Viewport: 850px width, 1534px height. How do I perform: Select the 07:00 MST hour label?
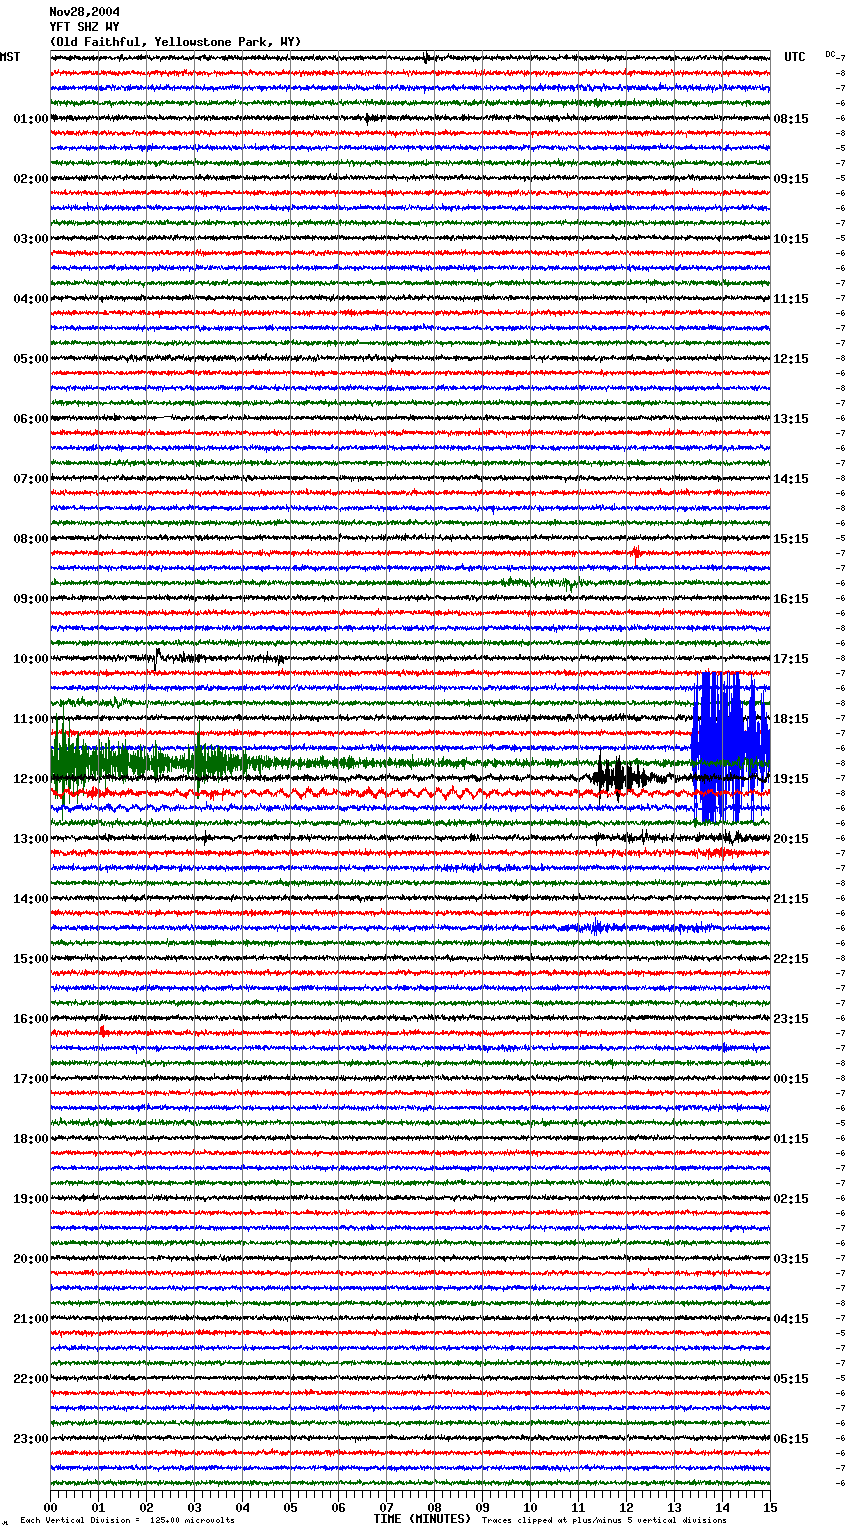(31, 479)
